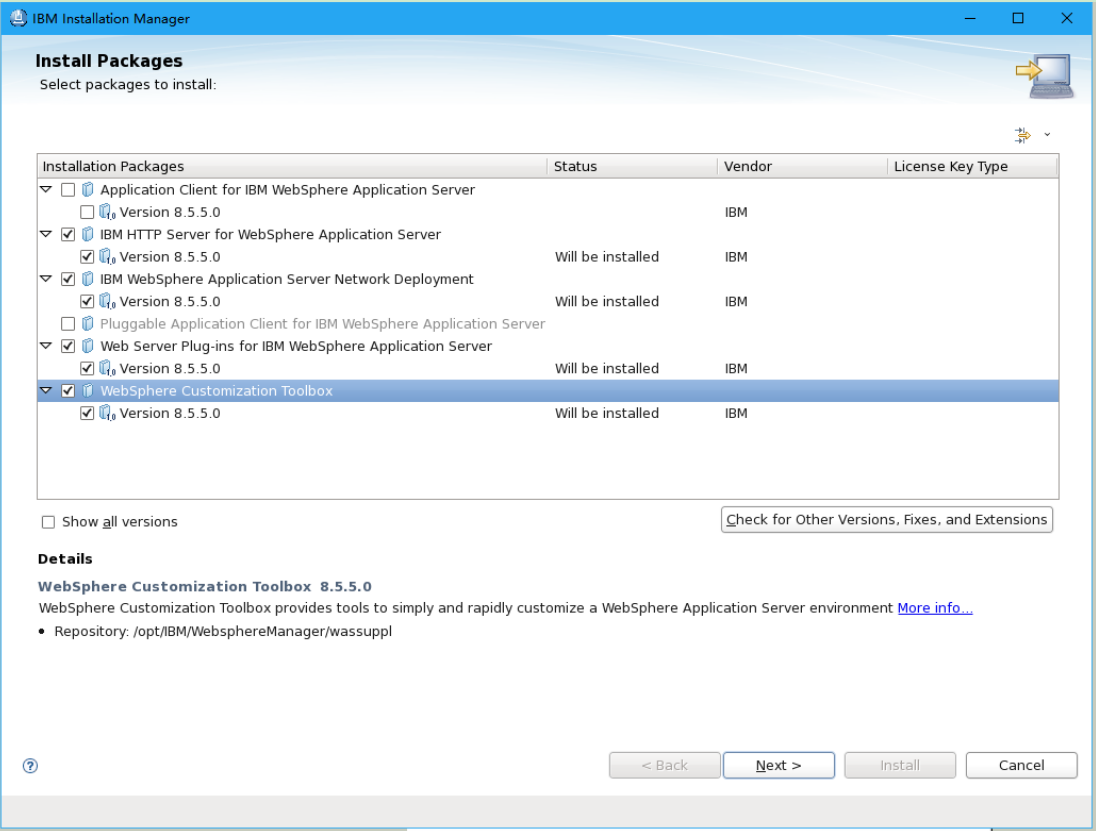Open the More info link
The height and width of the screenshot is (831, 1096).
(934, 607)
